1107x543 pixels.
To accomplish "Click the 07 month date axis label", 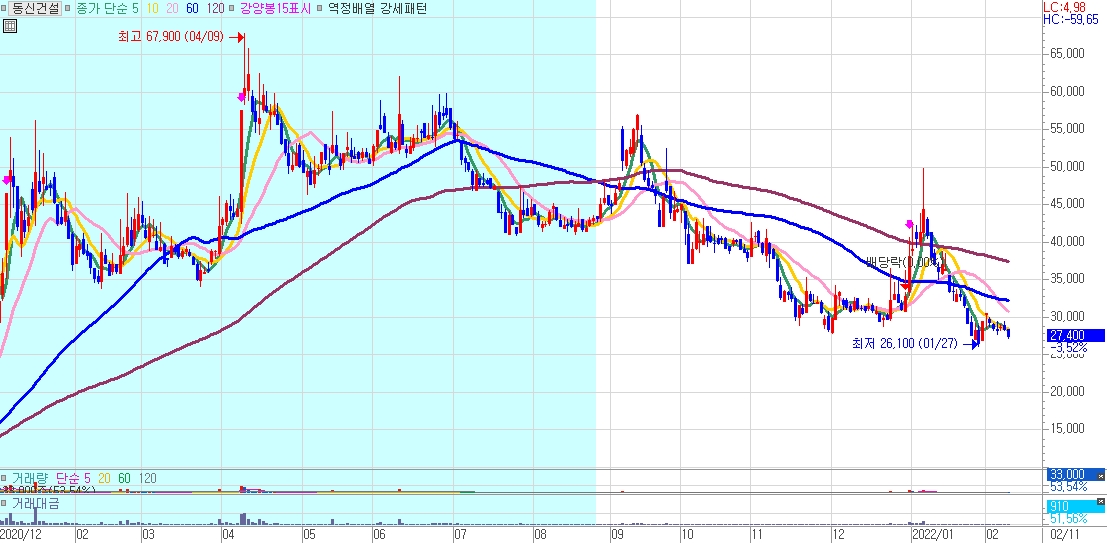I will pyautogui.click(x=460, y=536).
